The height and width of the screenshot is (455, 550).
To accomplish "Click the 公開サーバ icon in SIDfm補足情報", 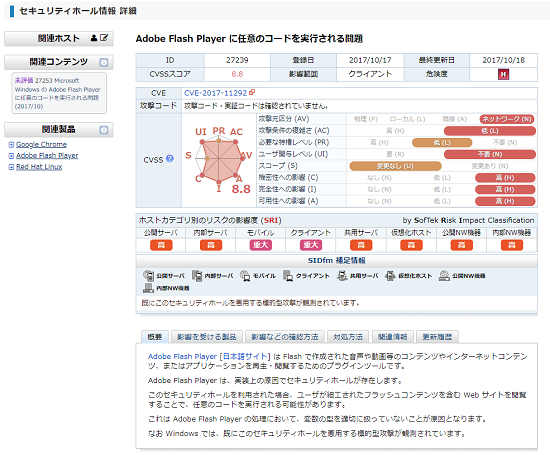I will [148, 275].
